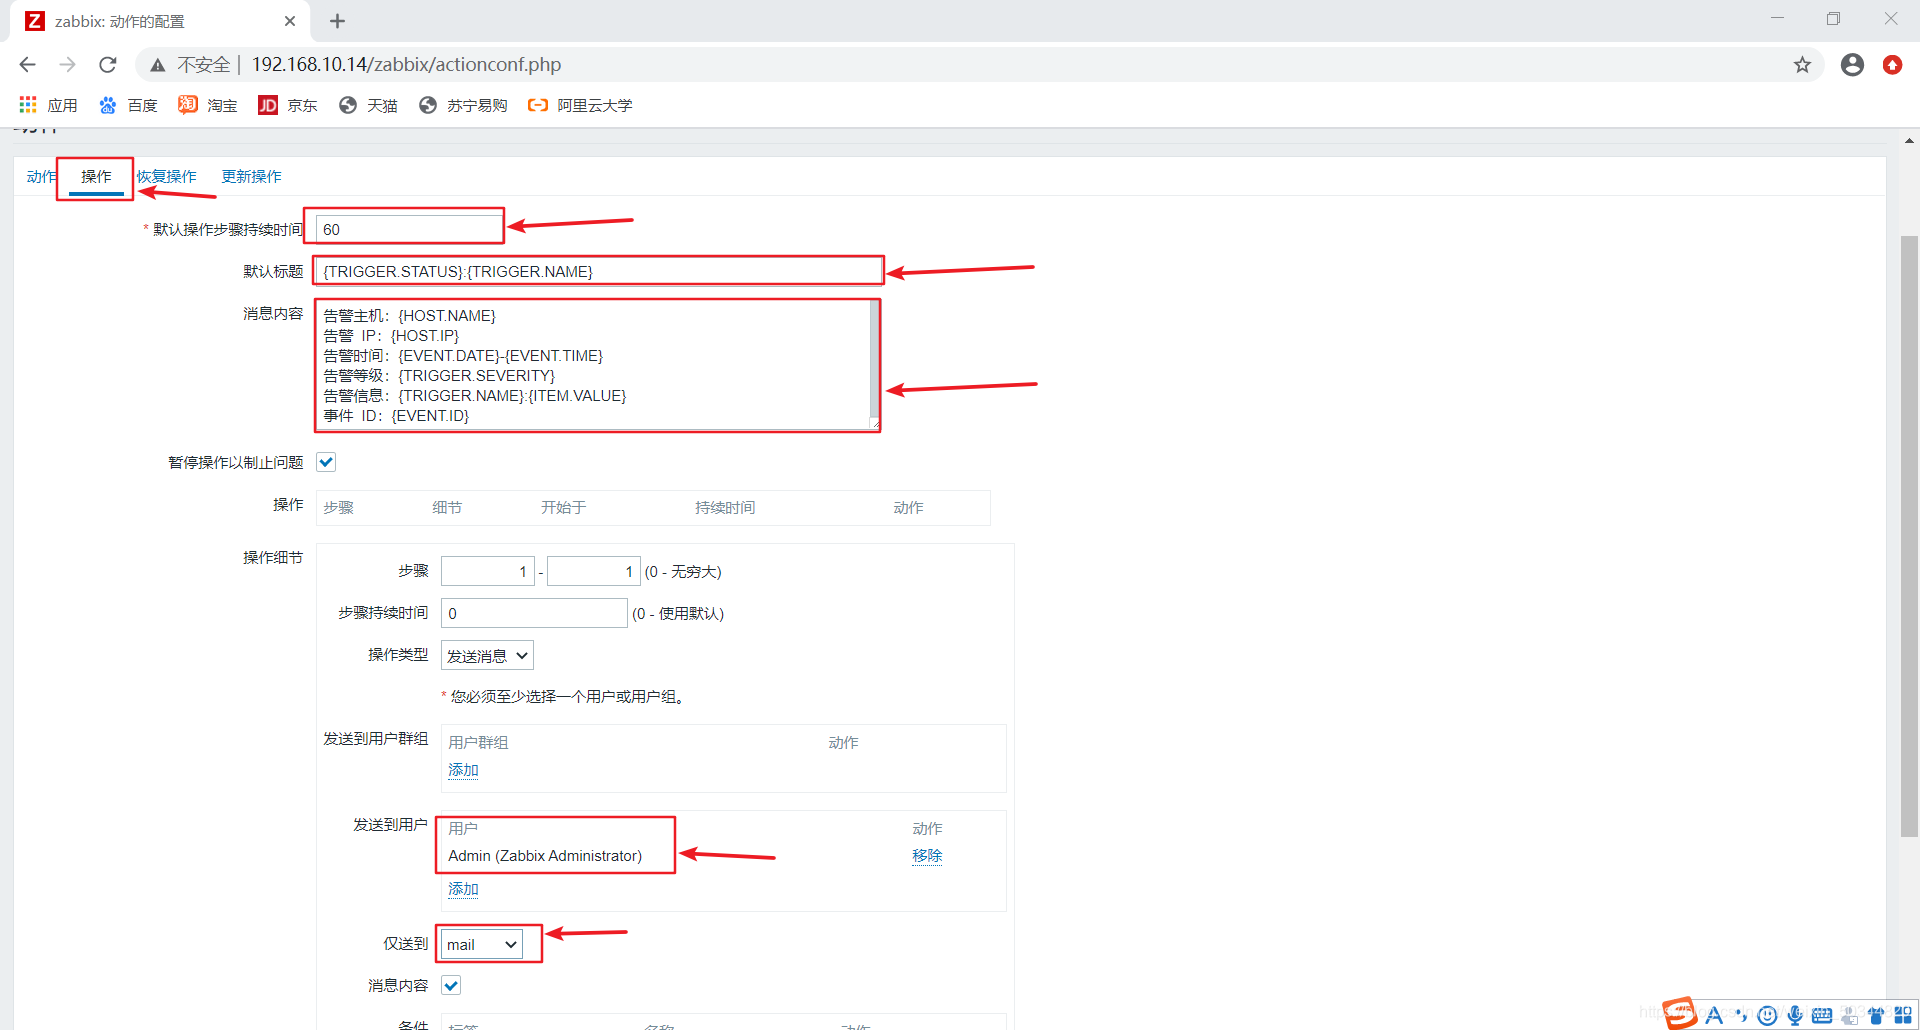The image size is (1920, 1030).
Task: Click the 细节 column header
Action: pyautogui.click(x=447, y=508)
